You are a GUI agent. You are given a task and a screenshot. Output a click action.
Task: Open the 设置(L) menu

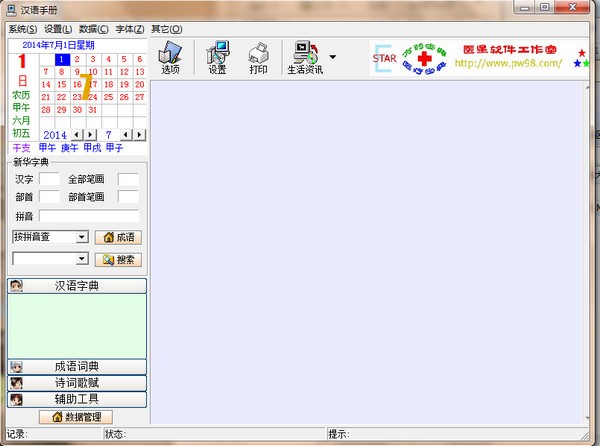(58, 29)
